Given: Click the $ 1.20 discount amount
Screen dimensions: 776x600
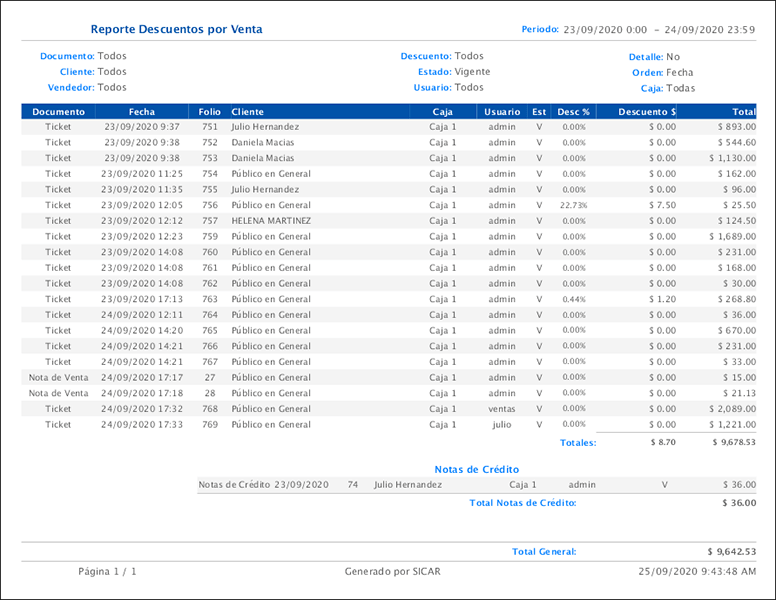Looking at the screenshot, I should (663, 300).
